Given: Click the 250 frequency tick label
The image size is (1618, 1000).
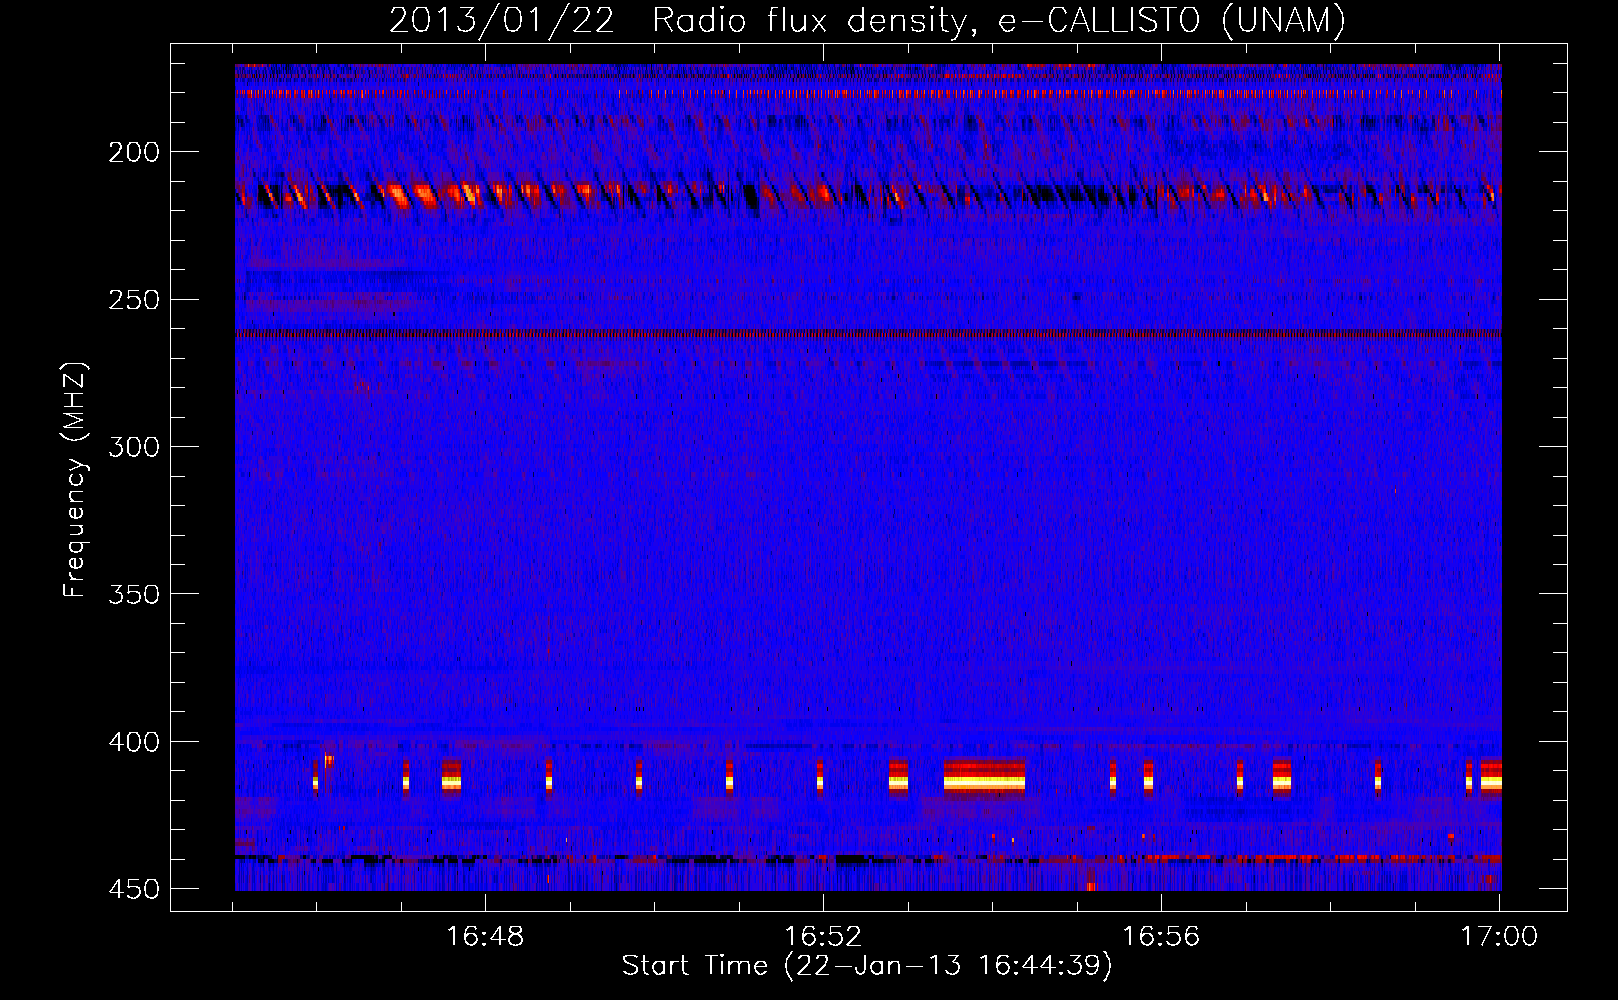Looking at the screenshot, I should click(134, 300).
